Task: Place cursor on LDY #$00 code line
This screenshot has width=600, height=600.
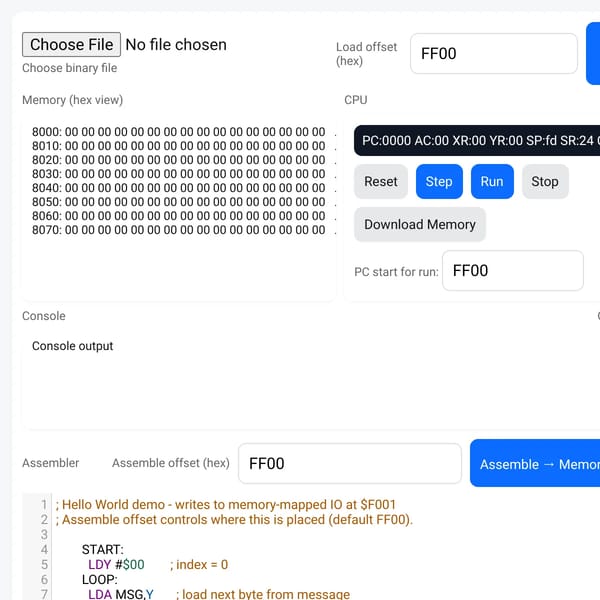Action: point(116,564)
